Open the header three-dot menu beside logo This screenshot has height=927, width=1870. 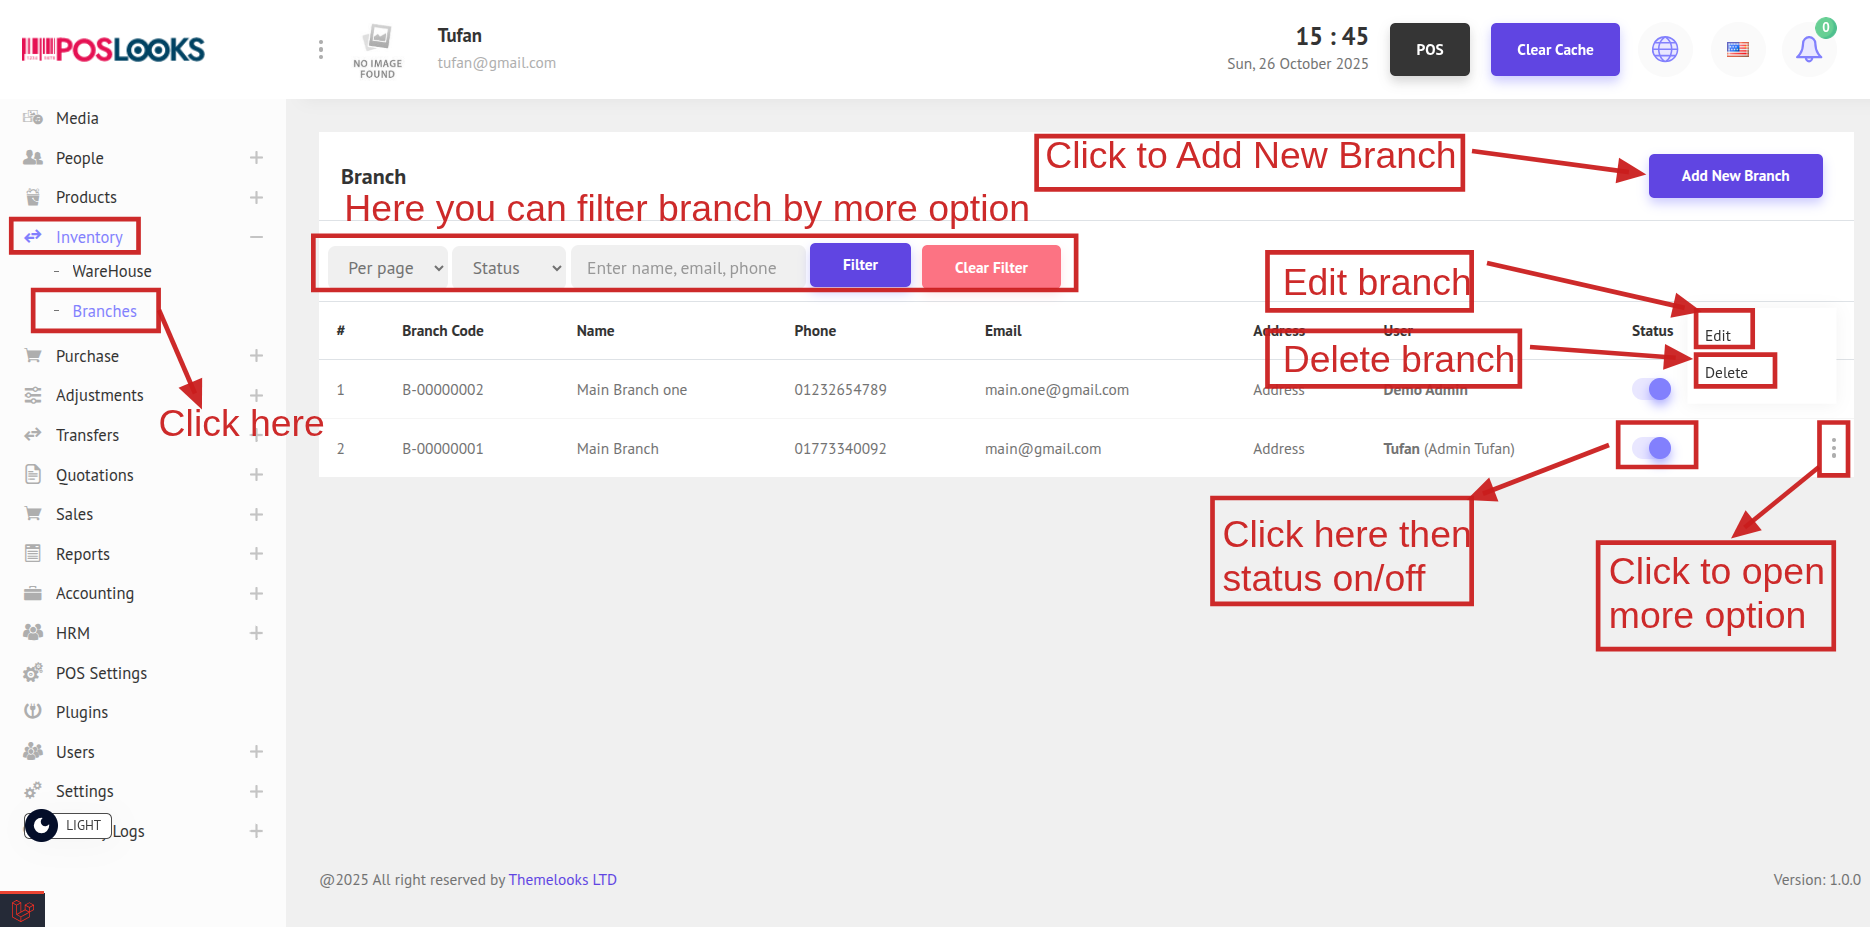(x=320, y=49)
